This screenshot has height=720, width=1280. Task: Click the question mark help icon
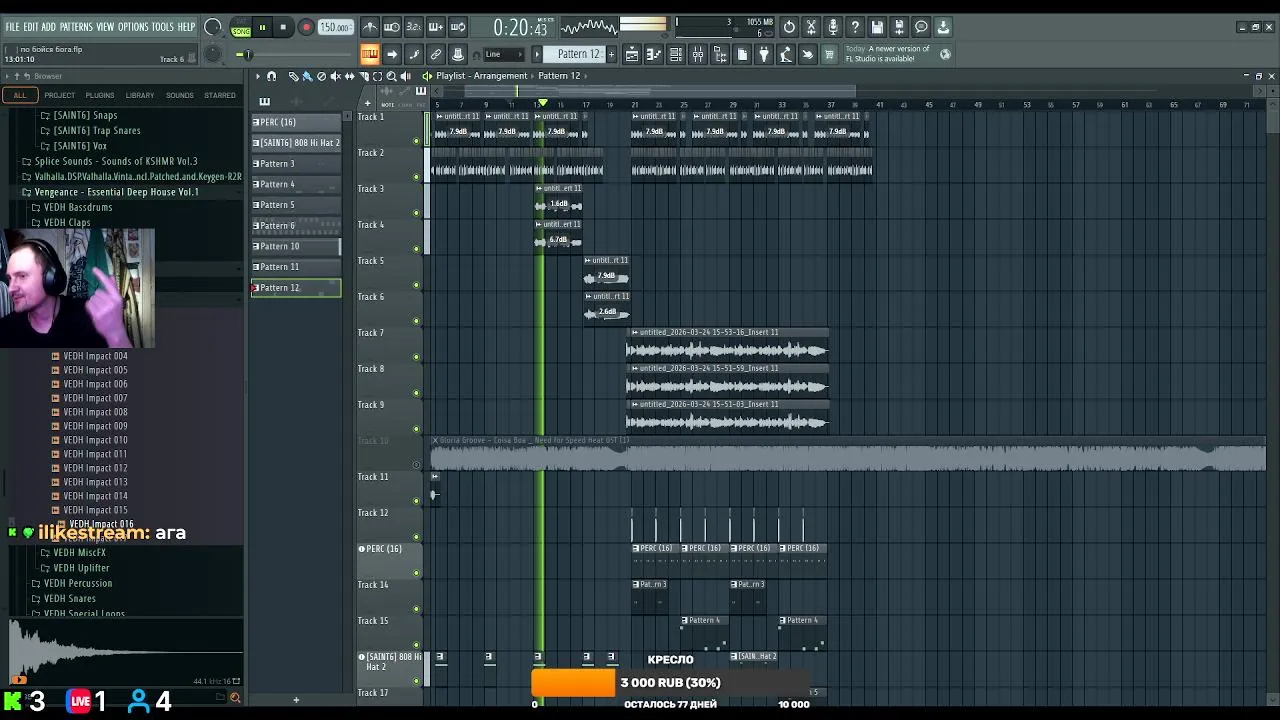855,27
